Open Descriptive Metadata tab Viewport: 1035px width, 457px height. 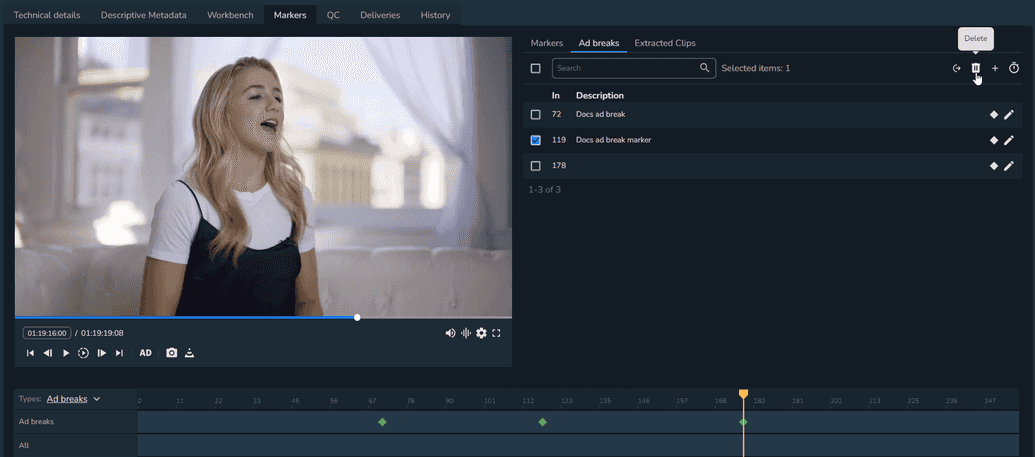point(143,15)
